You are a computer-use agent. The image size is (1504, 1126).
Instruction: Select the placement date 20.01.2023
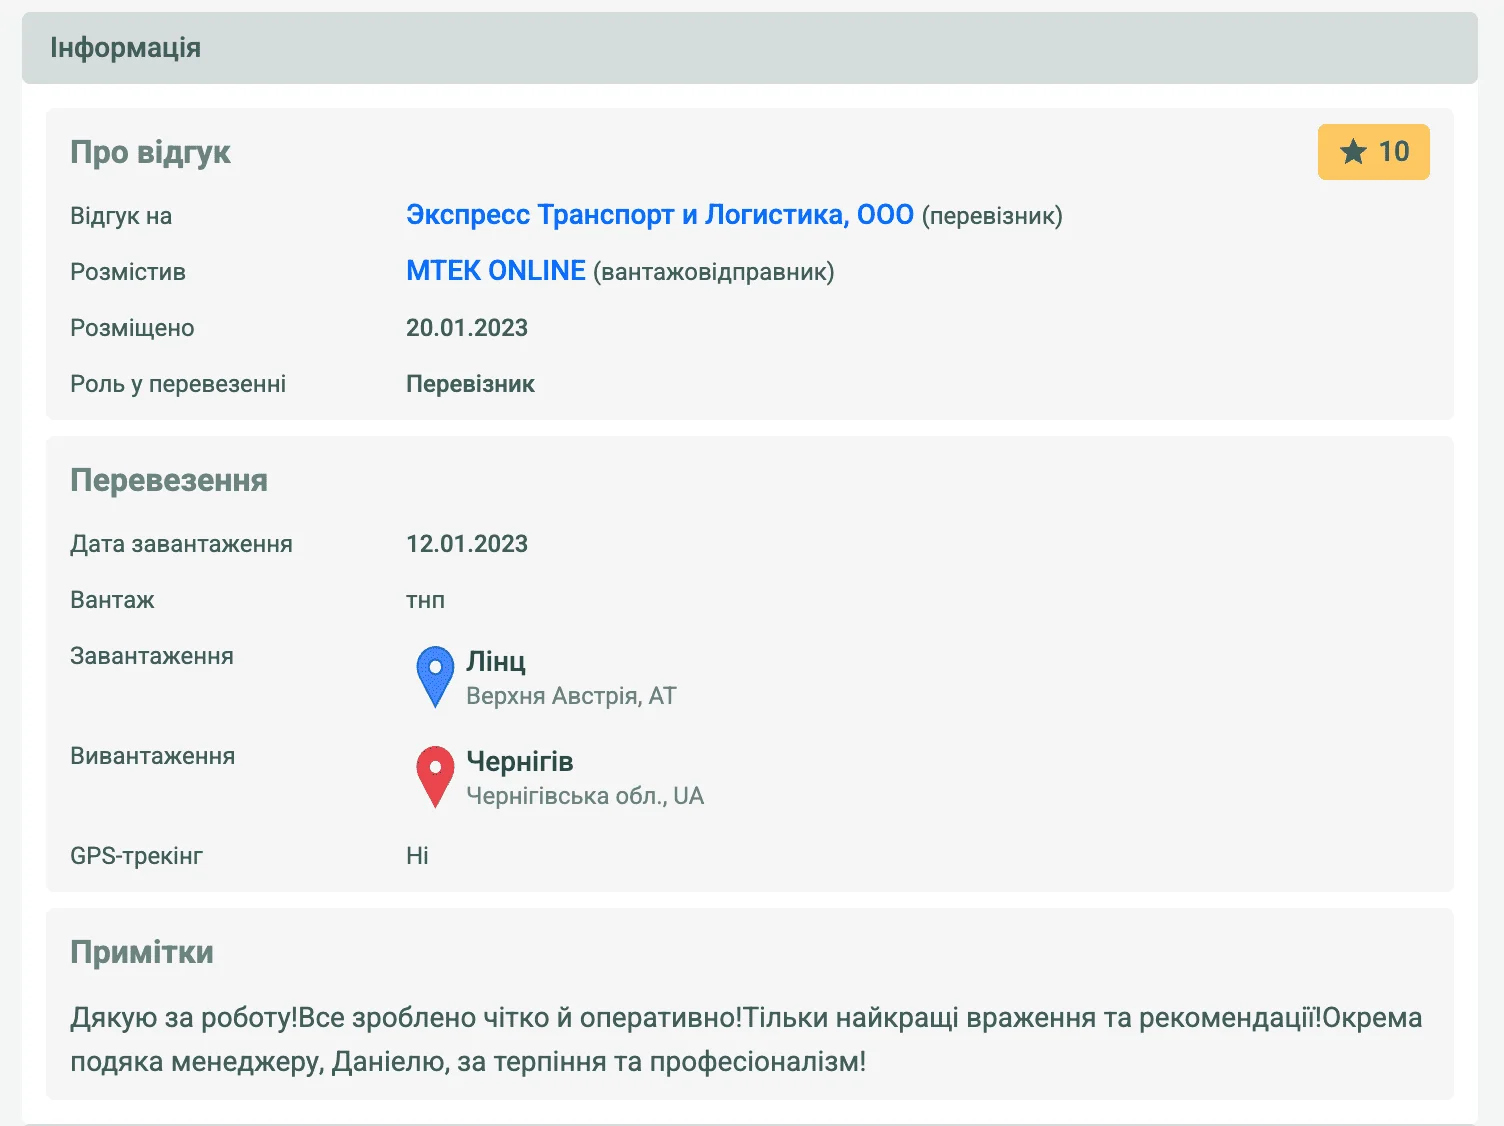click(x=466, y=328)
